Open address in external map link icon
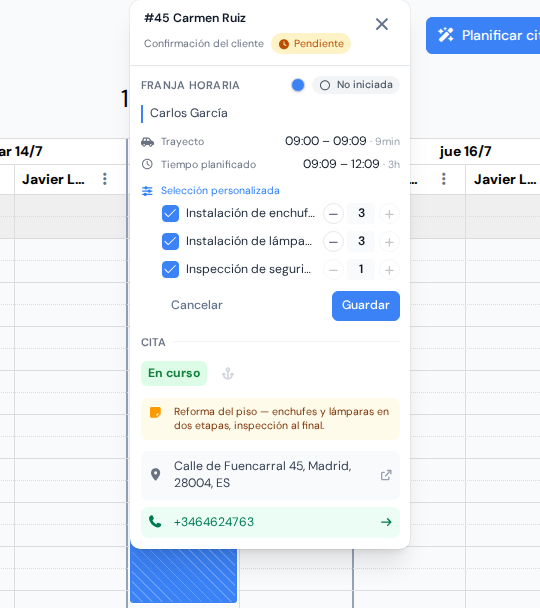Viewport: 540px width, 608px height. click(x=386, y=475)
